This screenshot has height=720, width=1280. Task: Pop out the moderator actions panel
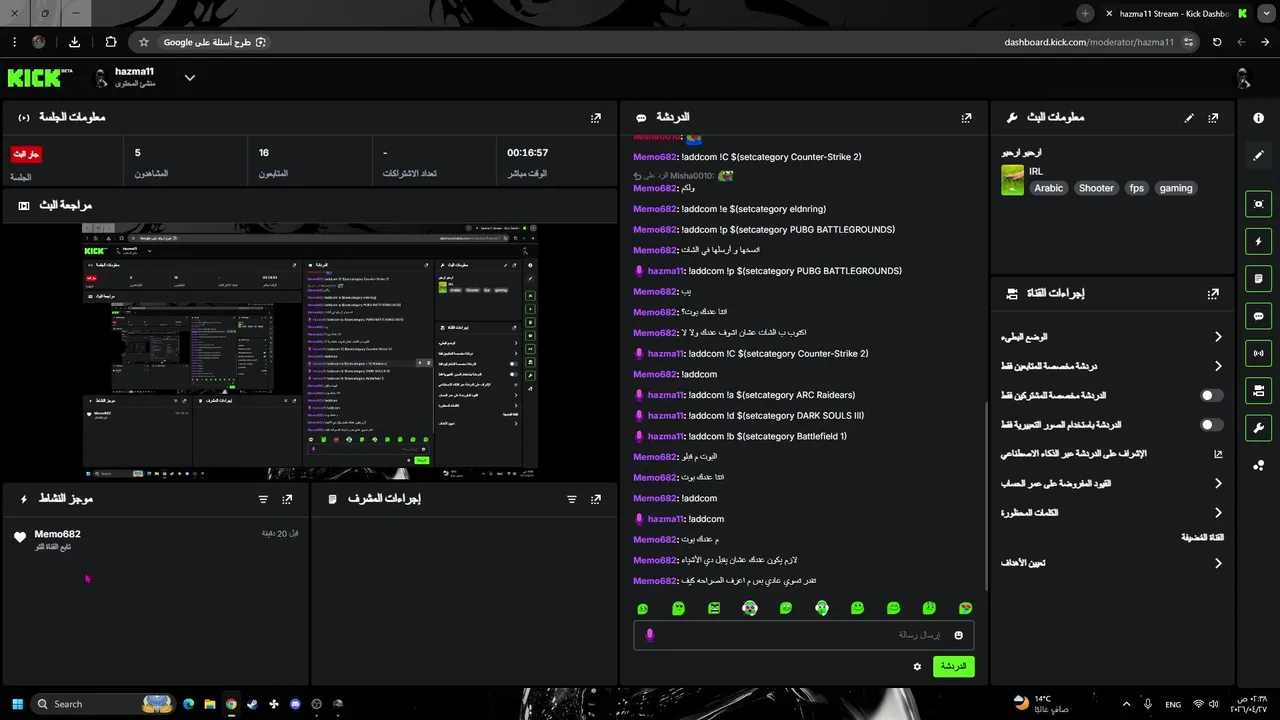coord(596,498)
